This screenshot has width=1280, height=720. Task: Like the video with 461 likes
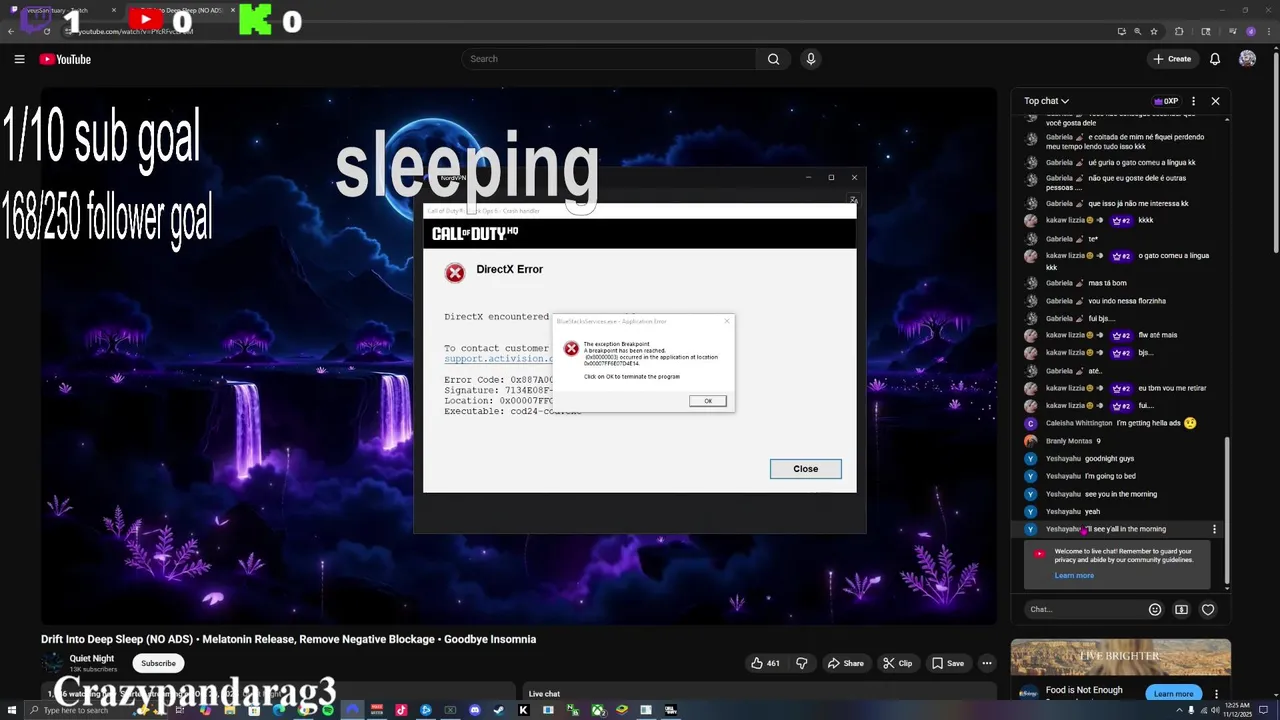point(765,663)
